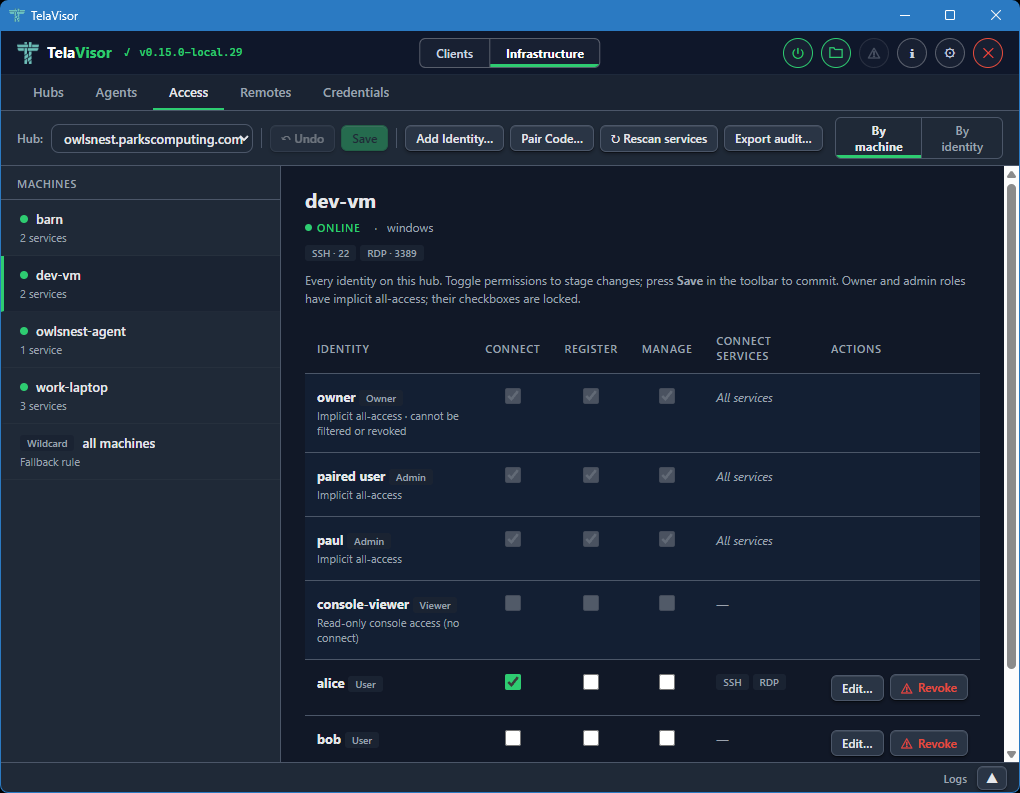The width and height of the screenshot is (1020, 793).
Task: Open the Agents tab
Action: pos(116,92)
